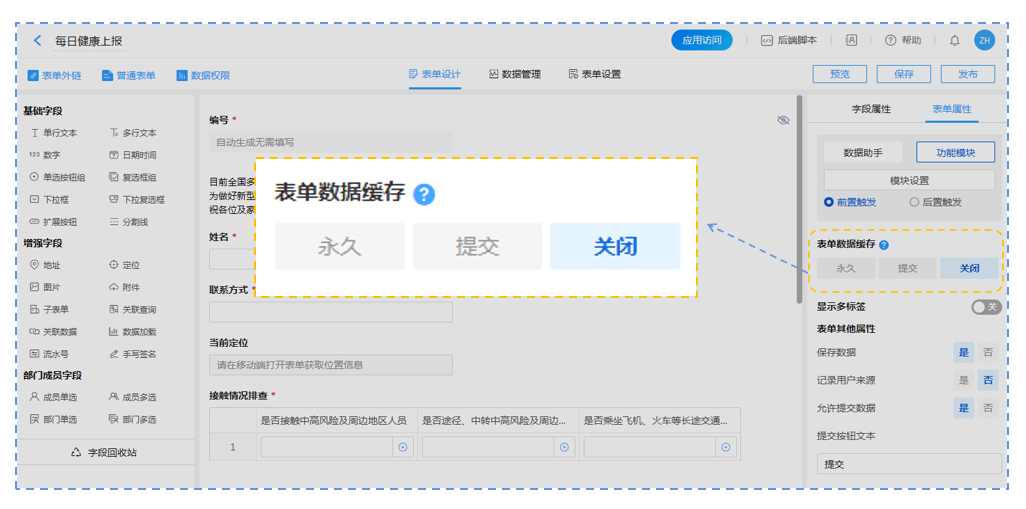The height and width of the screenshot is (509, 1026).
Task: Toggle the eye visibility icon for 编号
Action: (x=783, y=120)
